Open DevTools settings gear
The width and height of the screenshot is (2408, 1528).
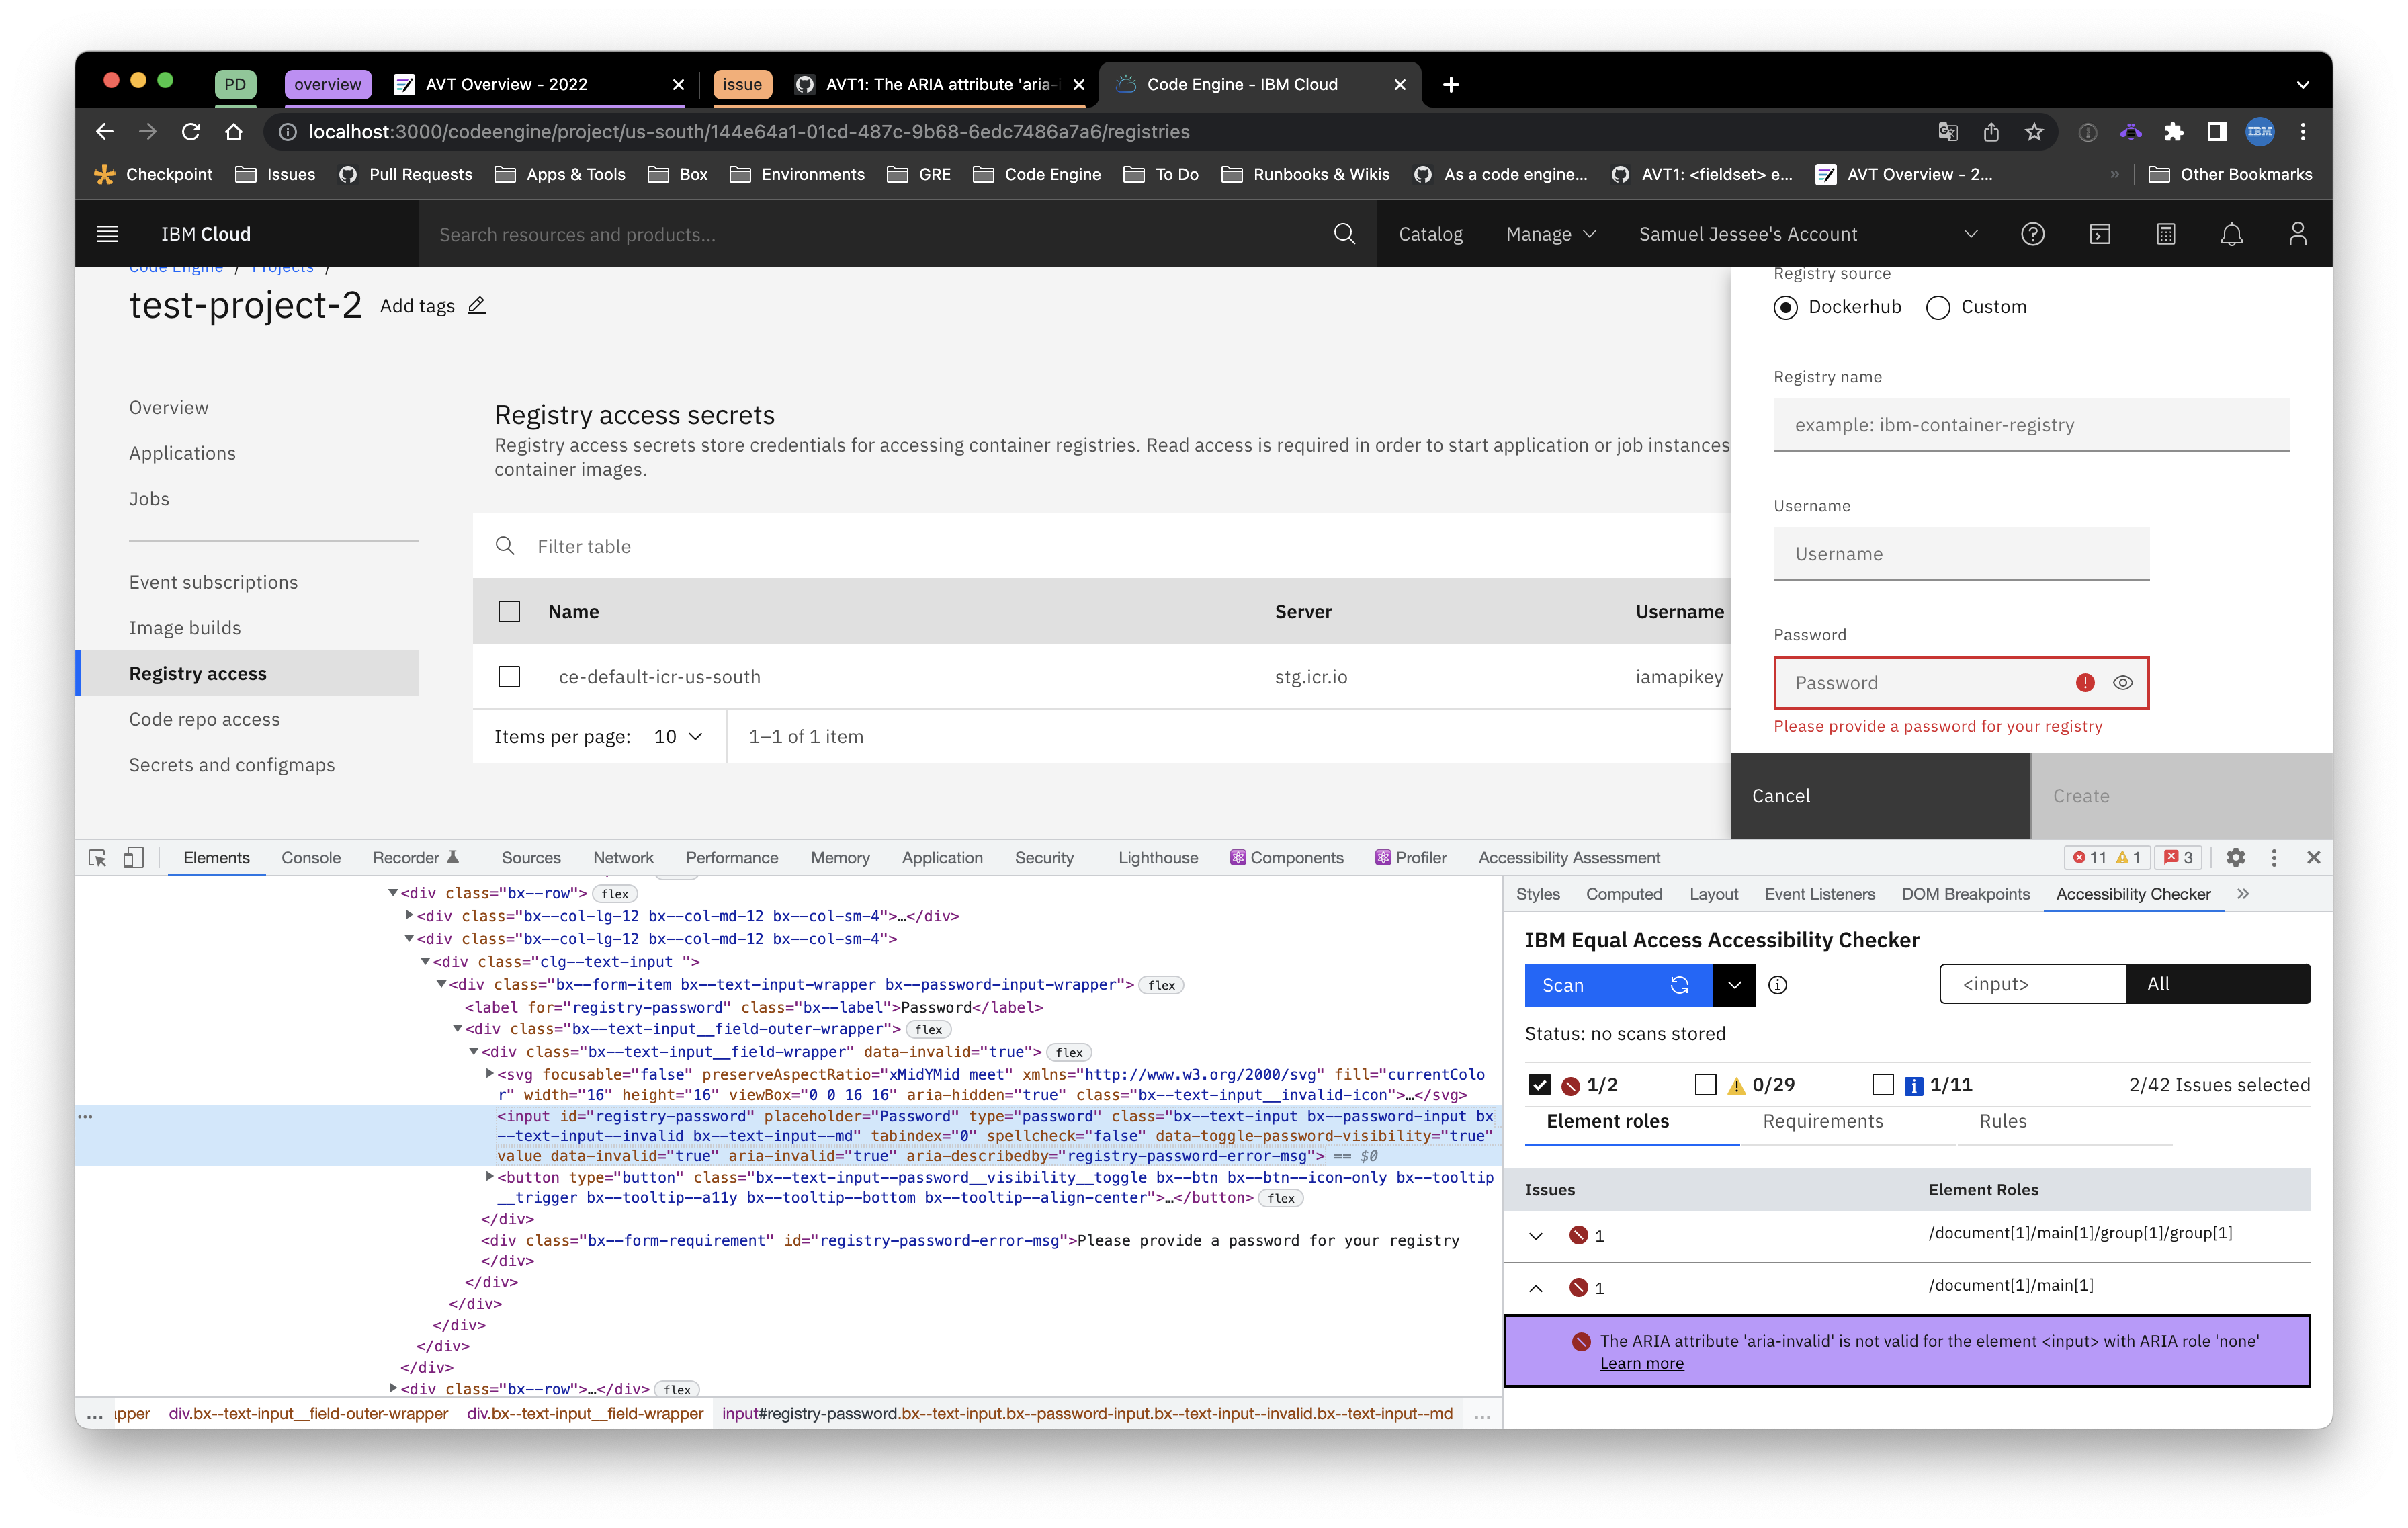[2235, 858]
